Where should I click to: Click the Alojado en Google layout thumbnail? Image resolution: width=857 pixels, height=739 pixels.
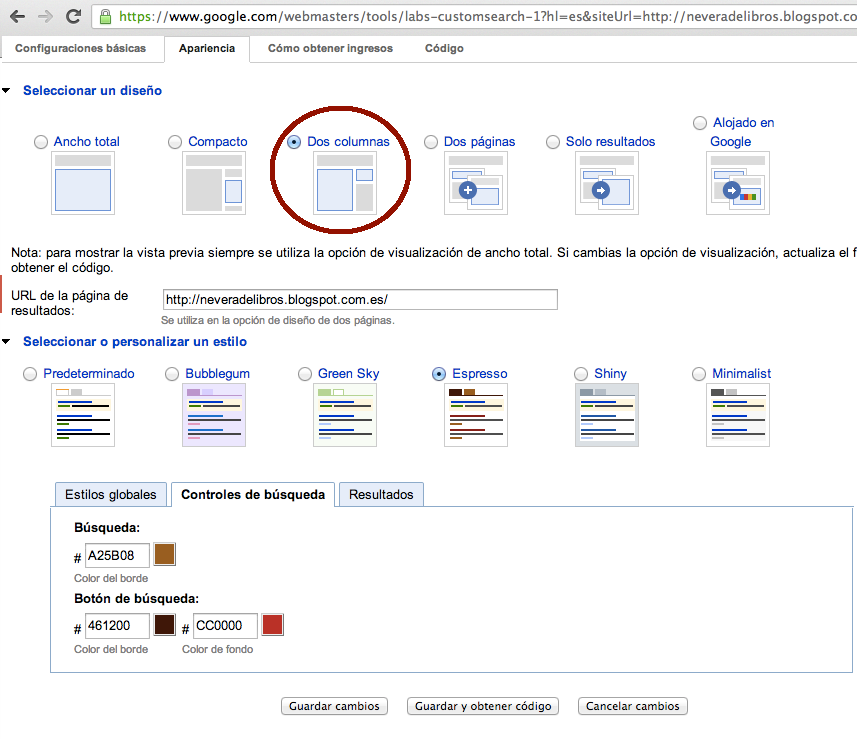point(738,183)
